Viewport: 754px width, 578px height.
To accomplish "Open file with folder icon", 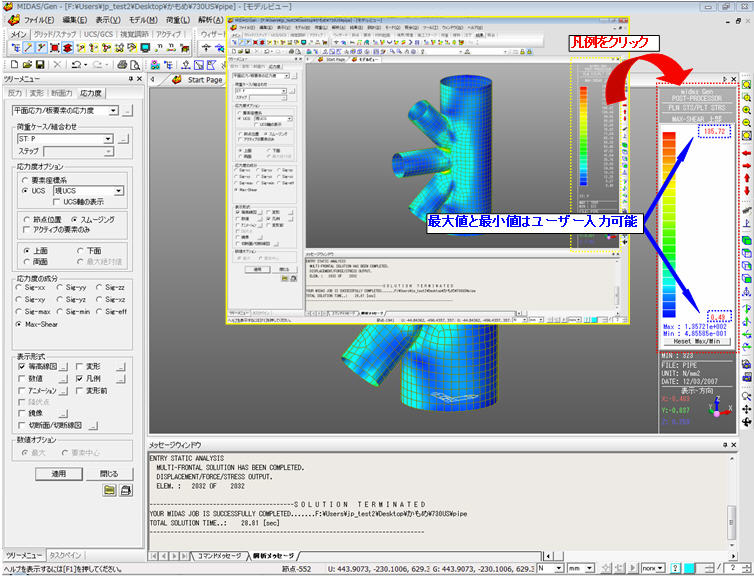I will (x=27, y=64).
